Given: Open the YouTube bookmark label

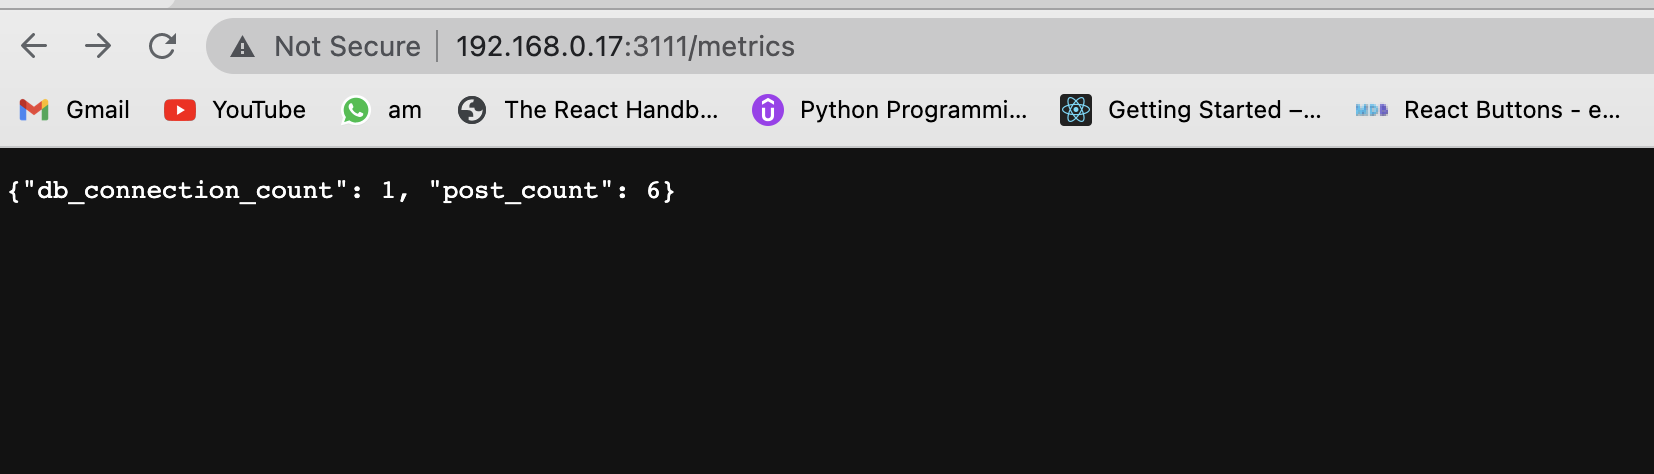Looking at the screenshot, I should (x=259, y=110).
